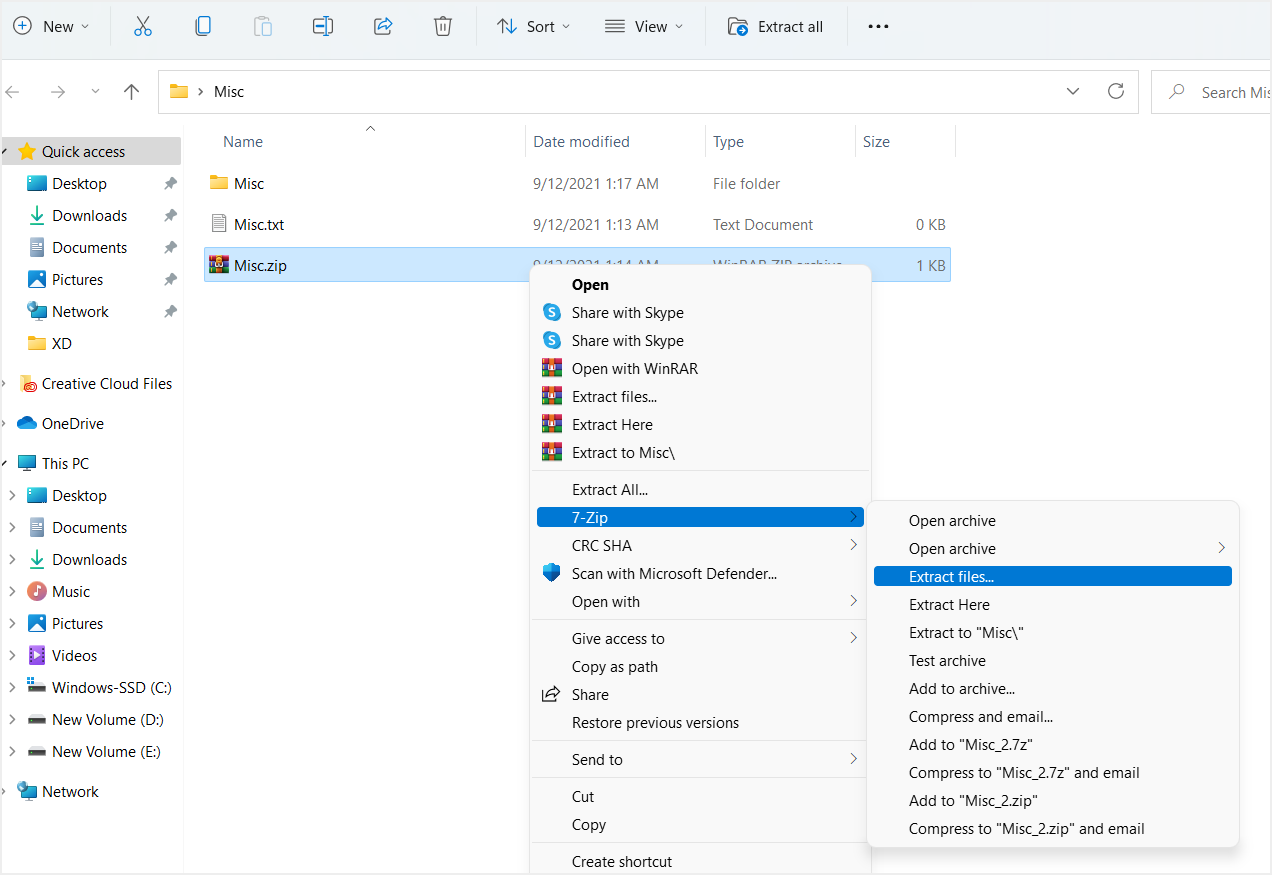Select OneDrive in navigation pane
The width and height of the screenshot is (1272, 875).
(72, 424)
